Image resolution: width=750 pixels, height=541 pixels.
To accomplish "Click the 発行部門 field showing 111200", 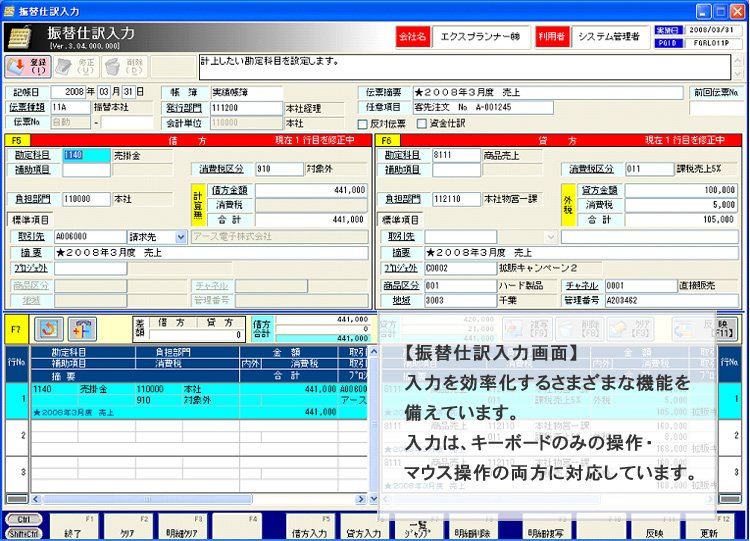I will pyautogui.click(x=246, y=108).
